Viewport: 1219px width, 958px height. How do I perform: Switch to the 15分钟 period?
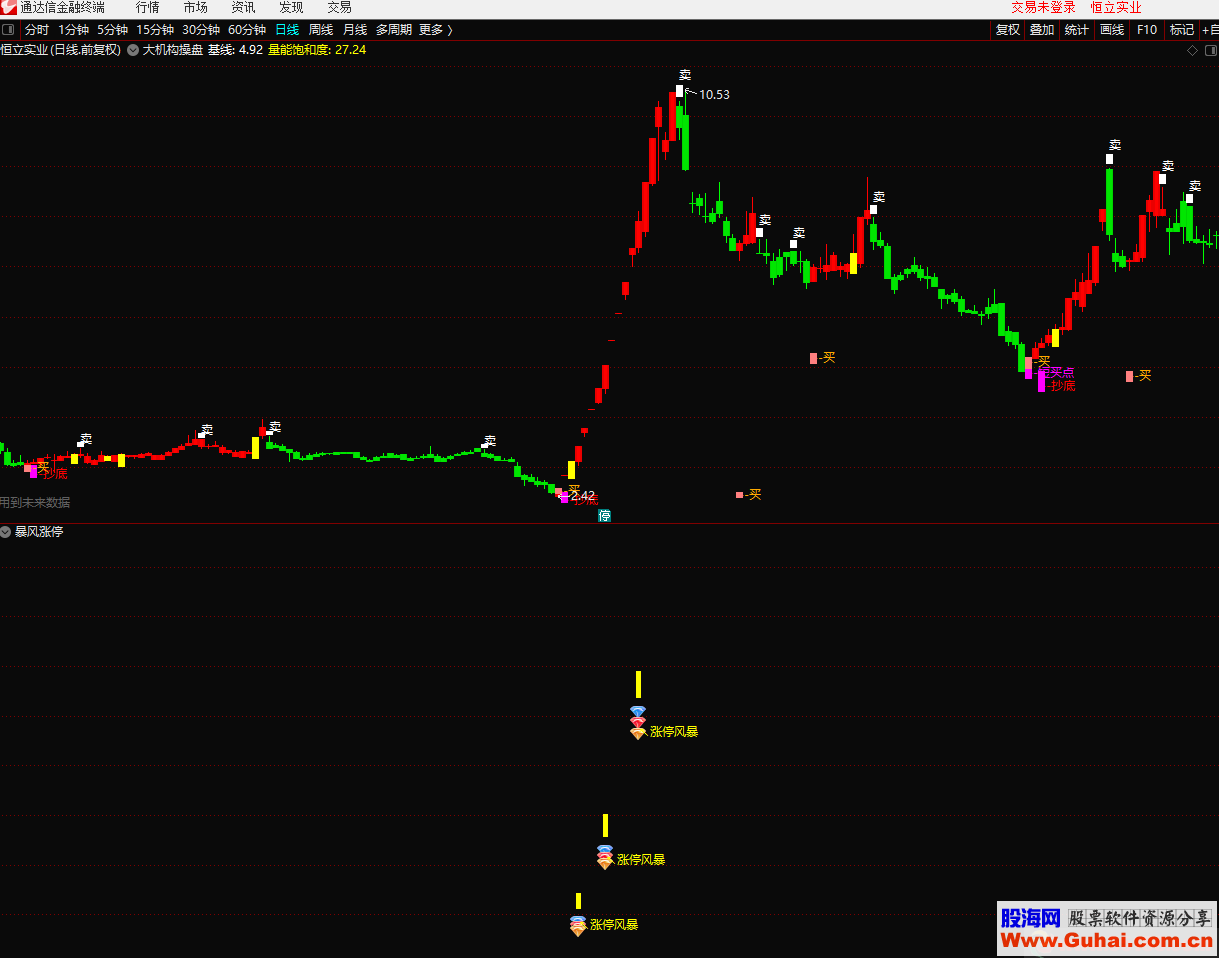coord(155,30)
